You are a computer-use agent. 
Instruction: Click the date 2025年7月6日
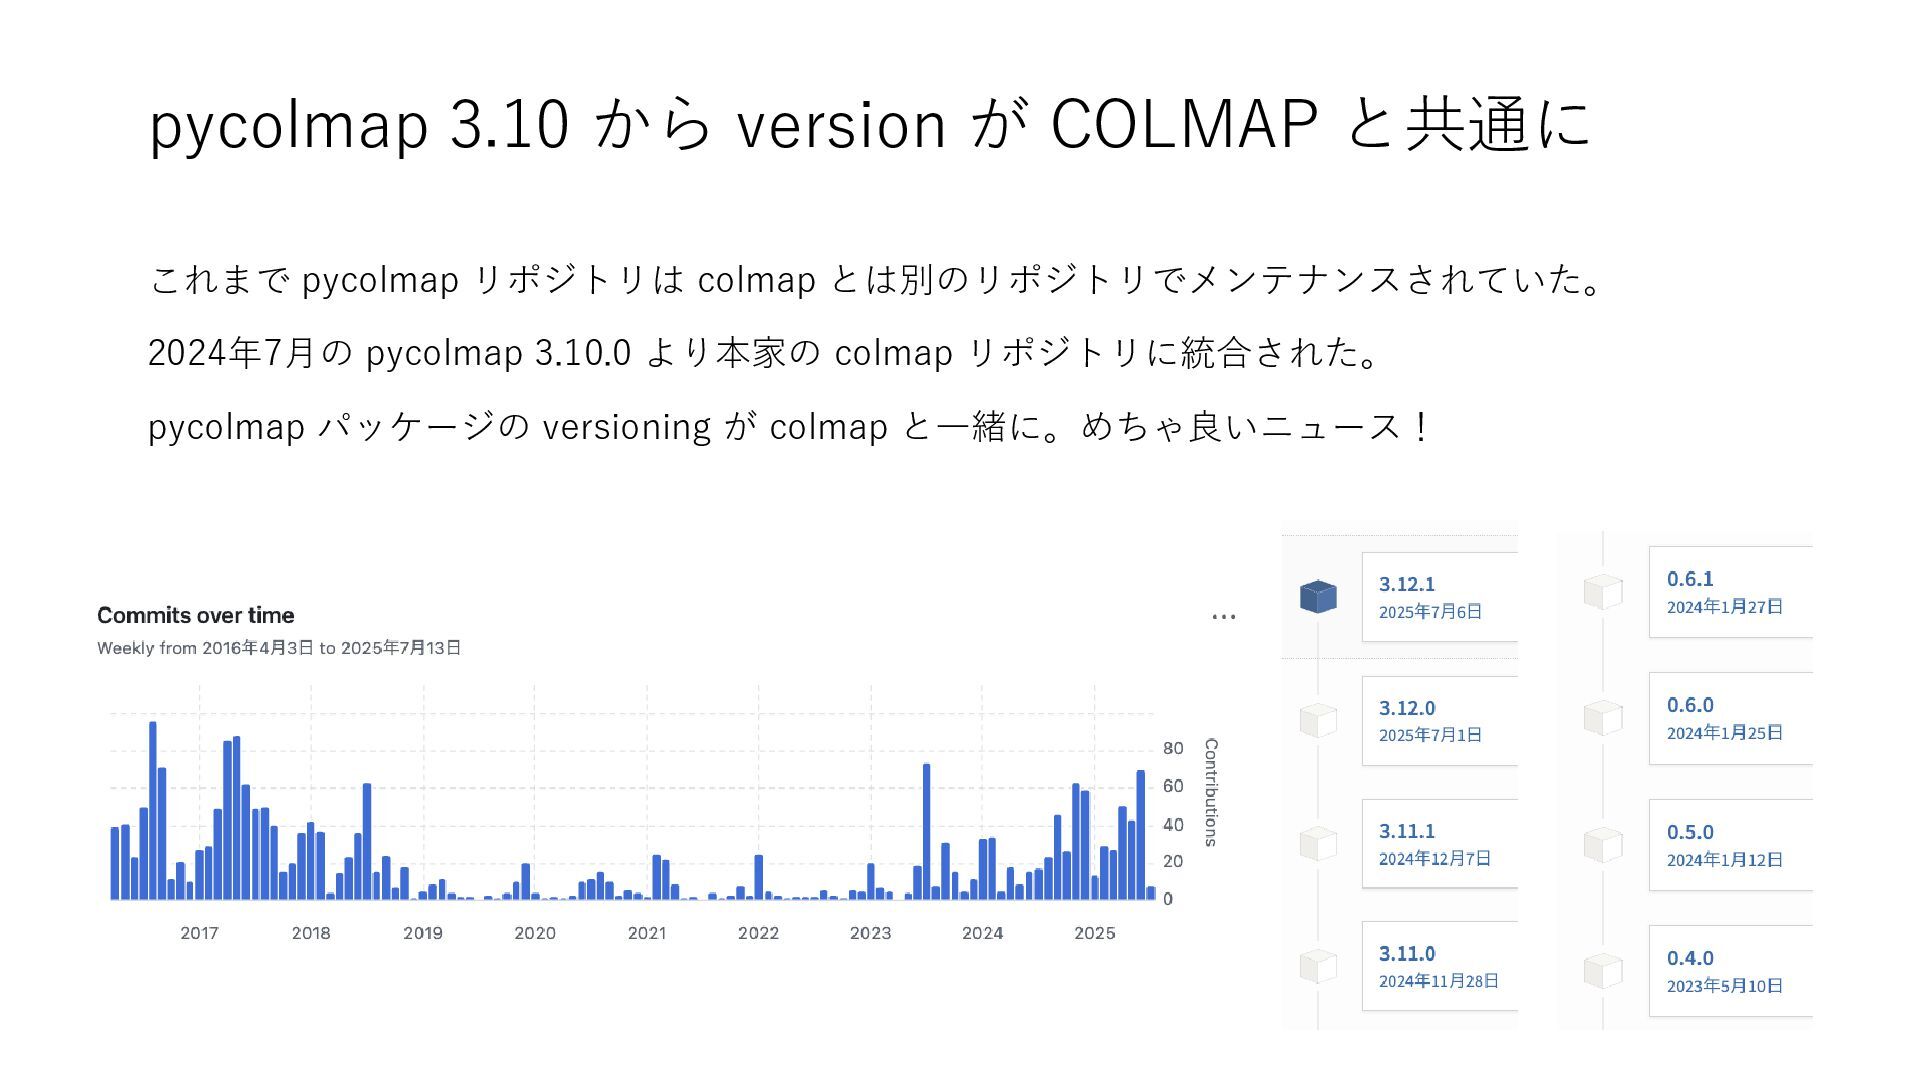1430,612
